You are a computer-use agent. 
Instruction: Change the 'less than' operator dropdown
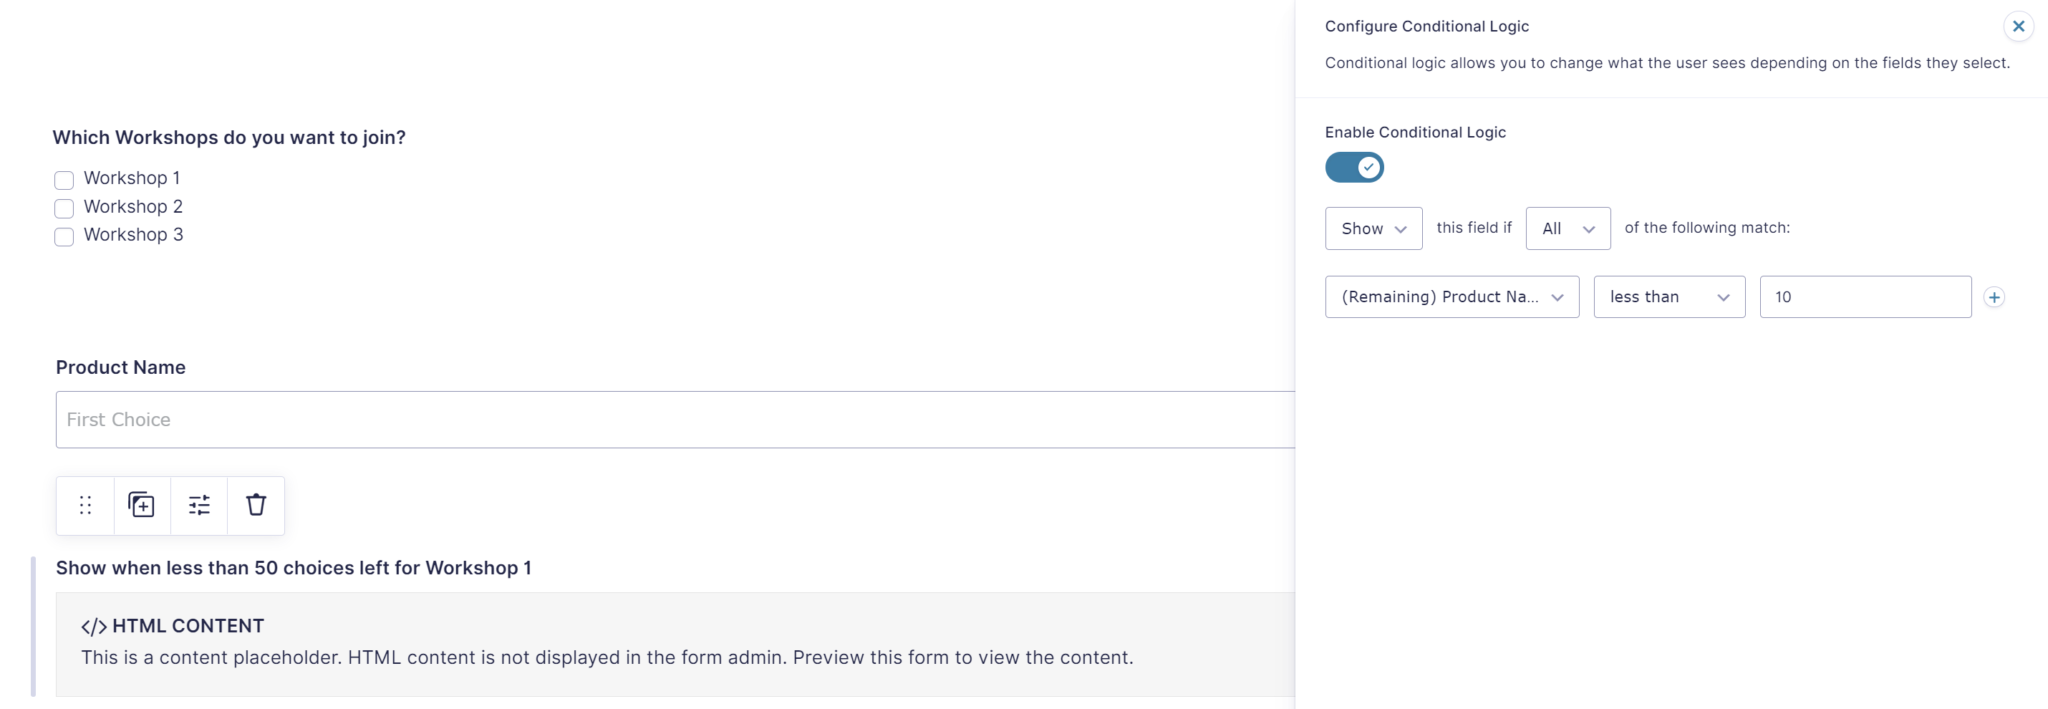pyautogui.click(x=1668, y=297)
